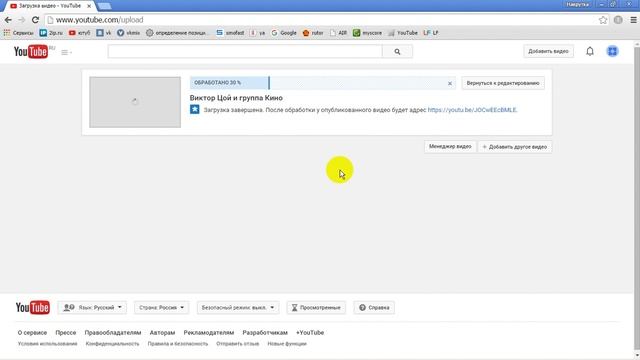
Task: Open the 2ip.ru bookmark
Action: point(51,33)
